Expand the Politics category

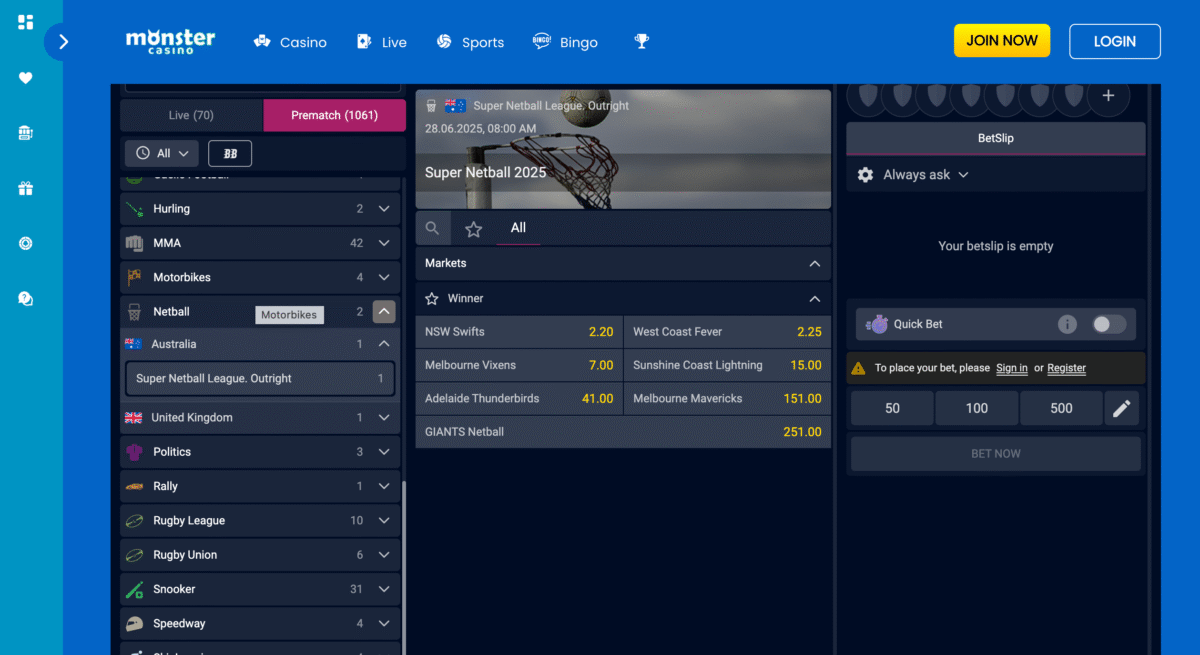pos(384,452)
